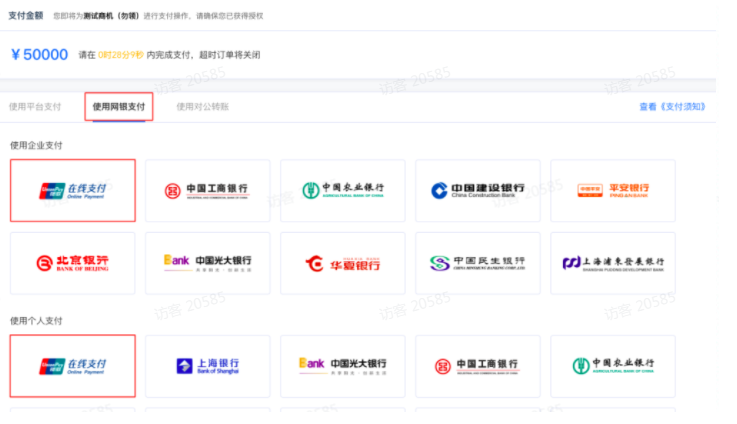
Task: Click the 支付金额 title text
Action: click(26, 16)
